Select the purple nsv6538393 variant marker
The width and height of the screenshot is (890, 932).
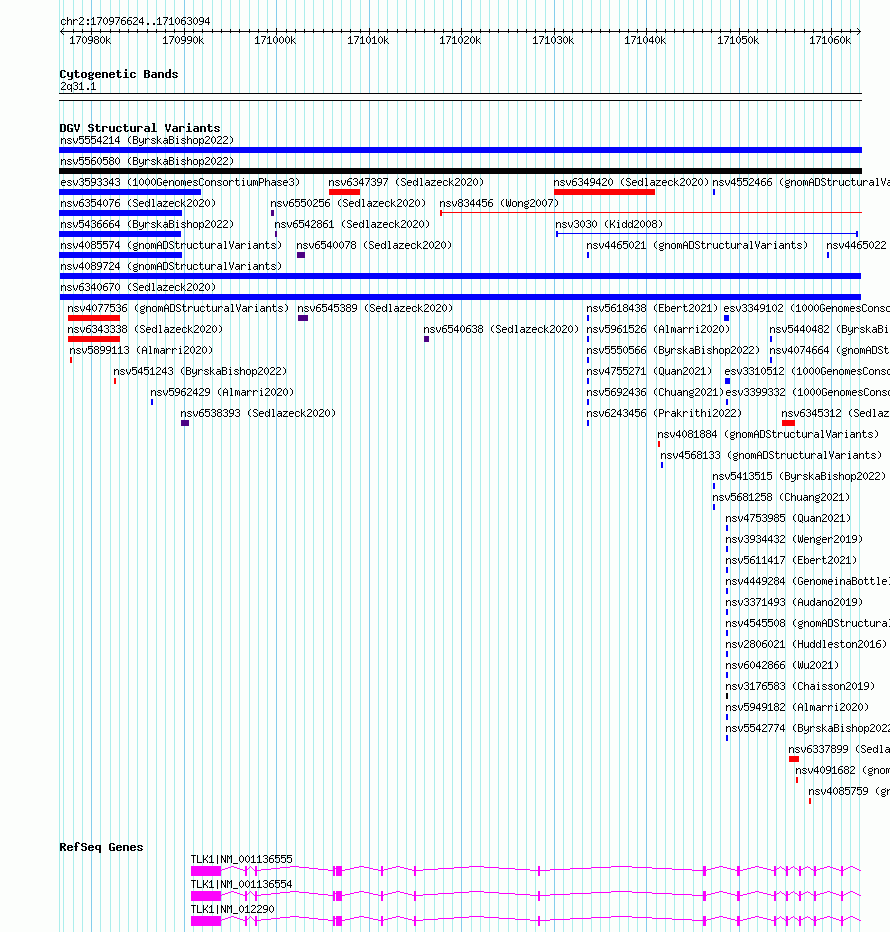click(x=185, y=423)
